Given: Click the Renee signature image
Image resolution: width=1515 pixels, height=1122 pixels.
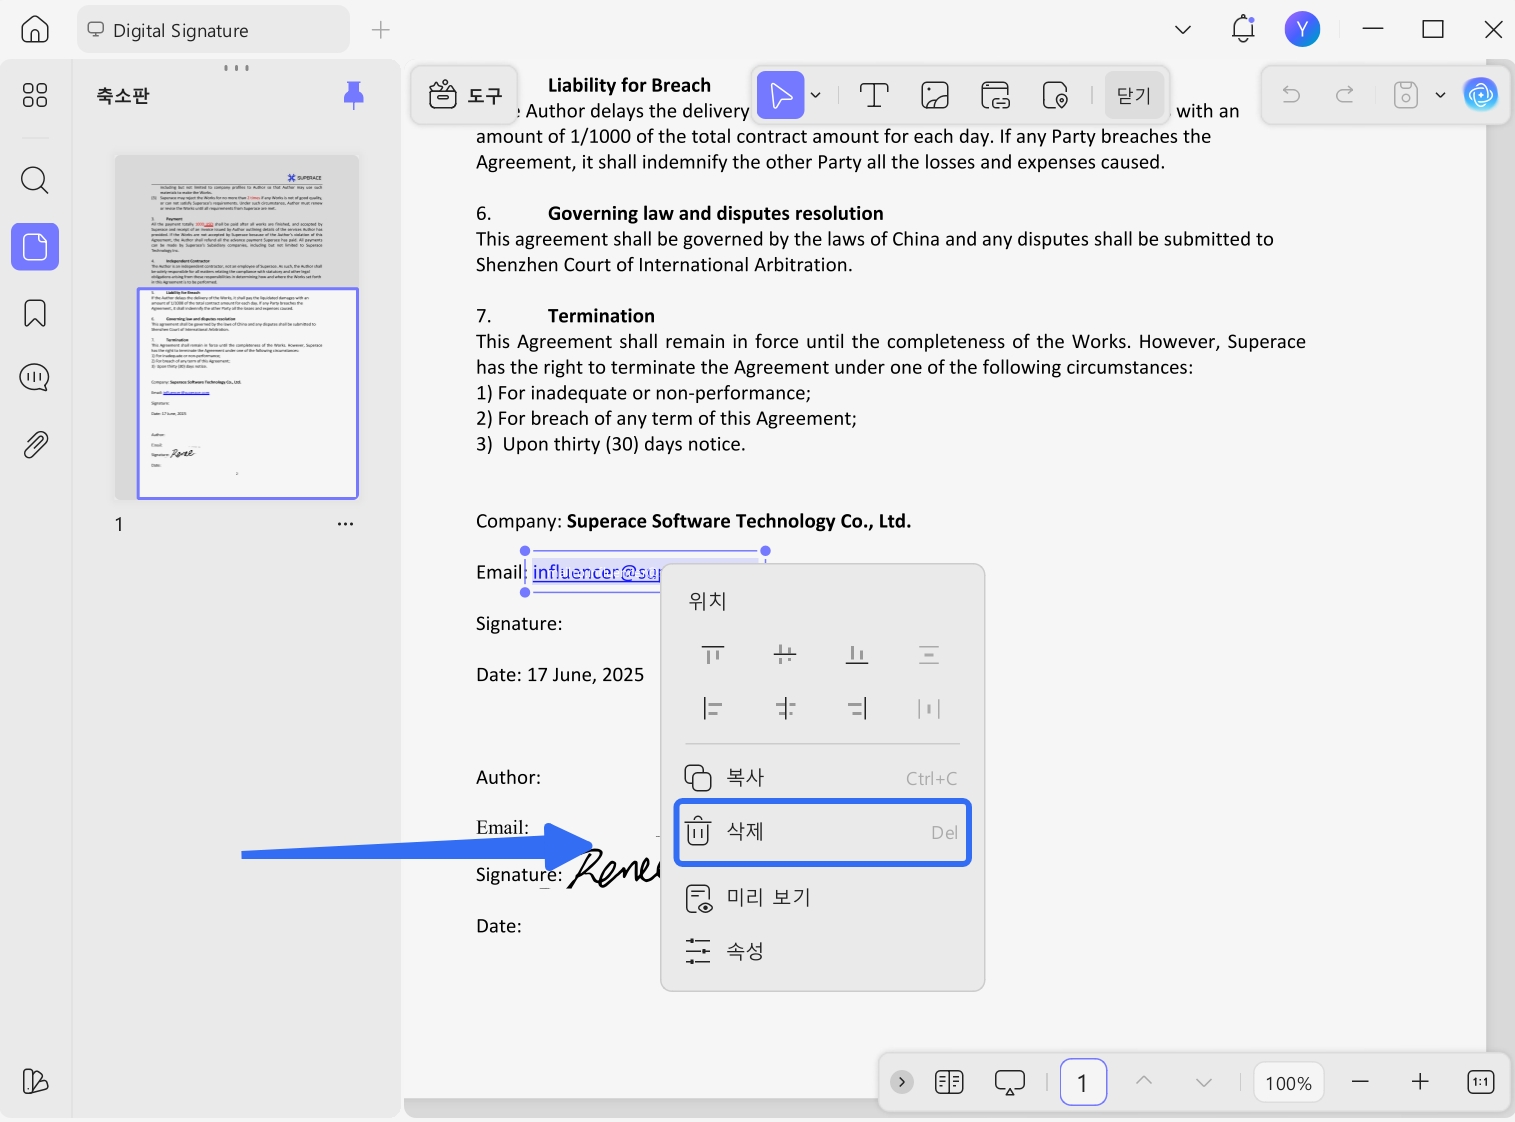Looking at the screenshot, I should [615, 868].
